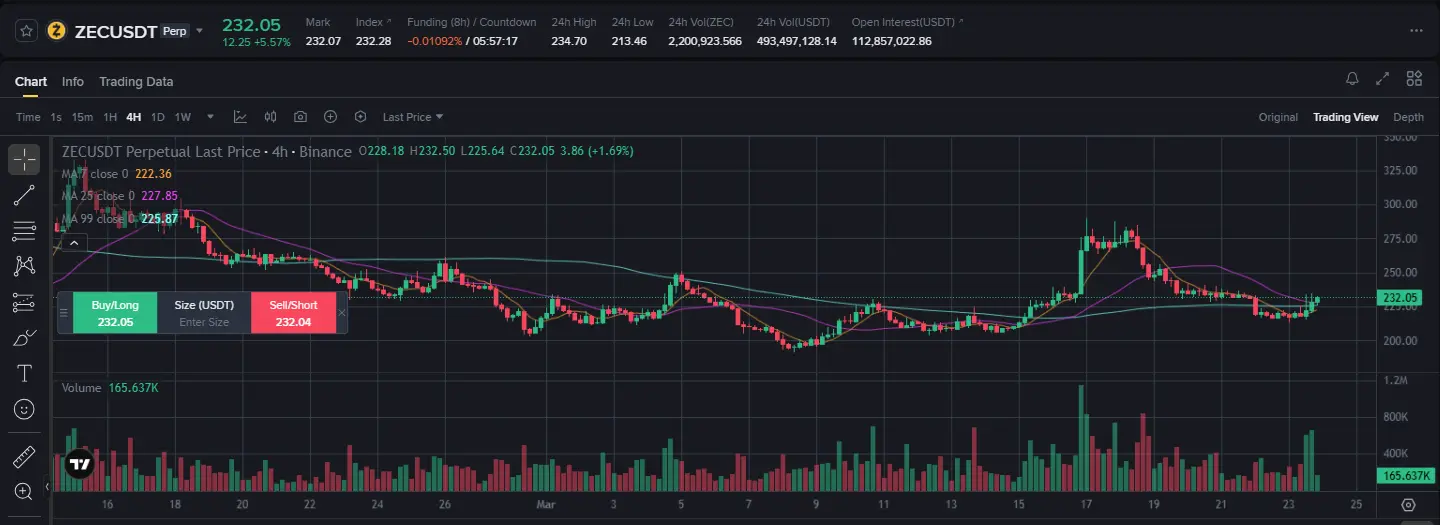Click the MA 99 close indicator legend
Viewport: 1440px width, 525px height.
[x=120, y=218]
